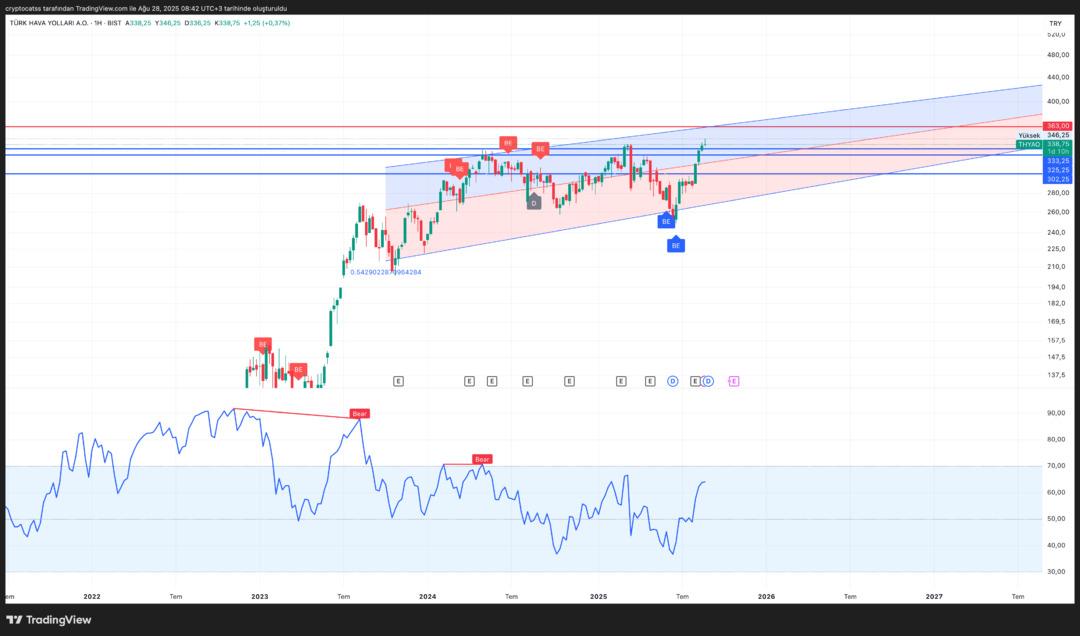This screenshot has height=636, width=1080.
Task: Click the BIST exchange label in header
Action: click(x=114, y=23)
